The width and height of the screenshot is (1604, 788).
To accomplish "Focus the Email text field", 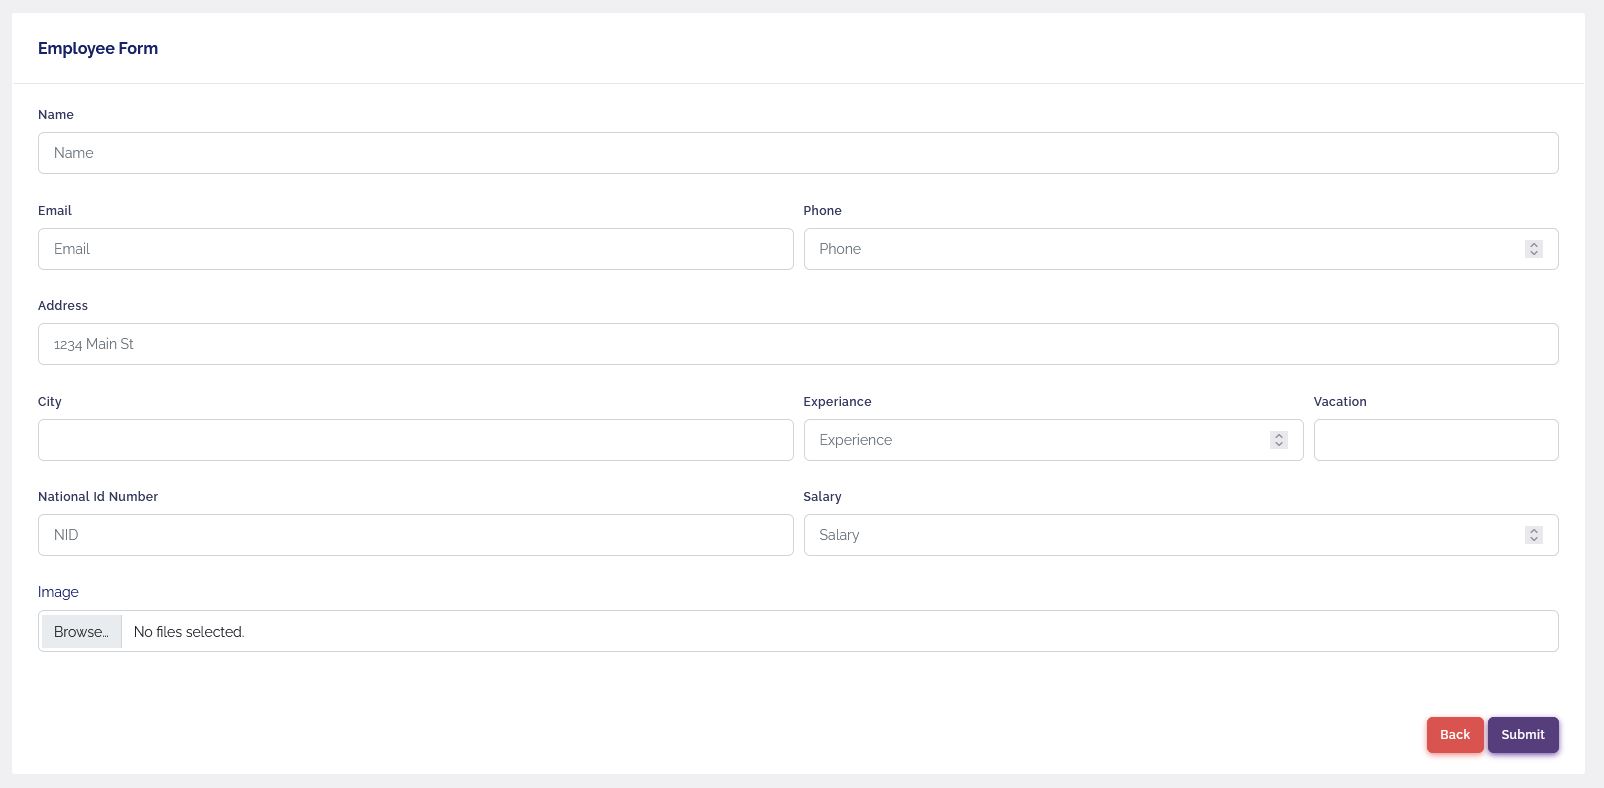I will click(x=415, y=249).
